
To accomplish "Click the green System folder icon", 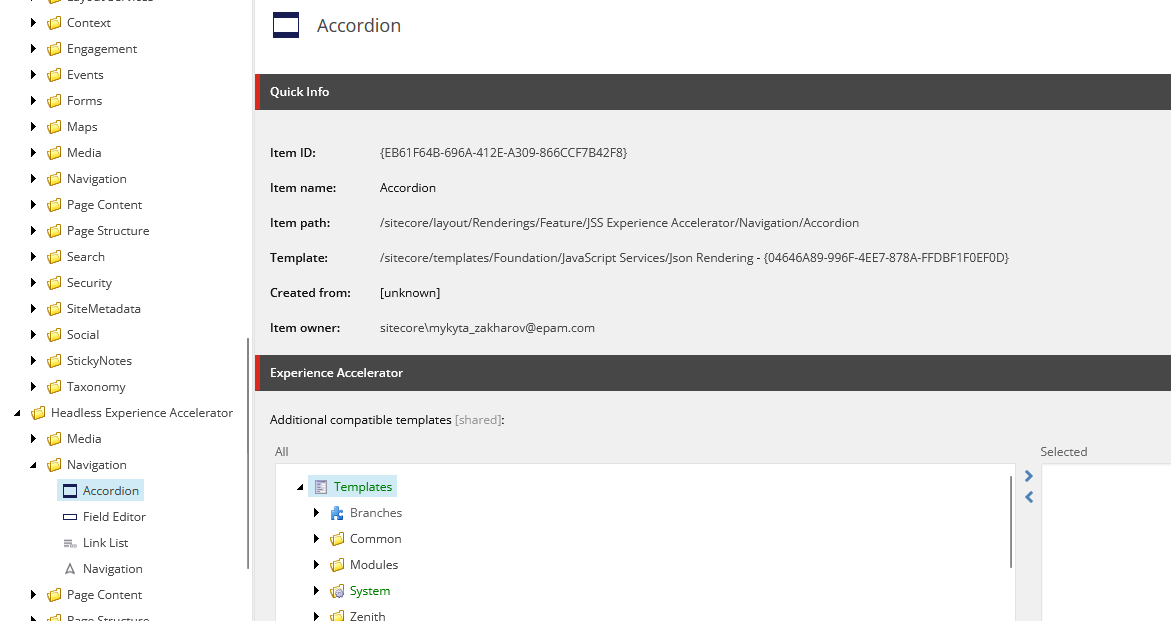I will point(337,590).
